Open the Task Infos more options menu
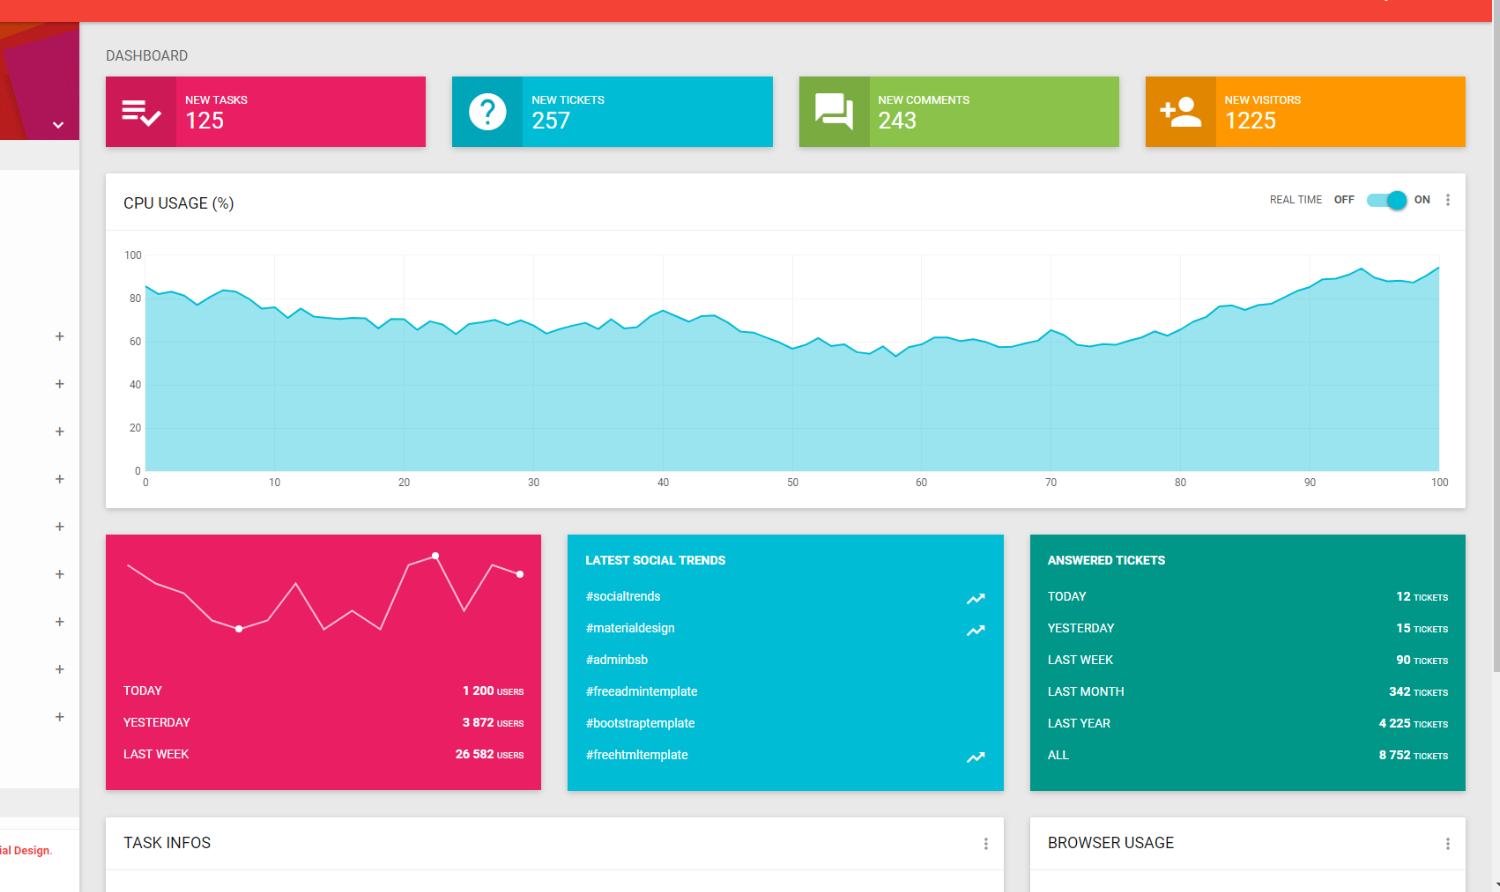1500x892 pixels. [985, 844]
